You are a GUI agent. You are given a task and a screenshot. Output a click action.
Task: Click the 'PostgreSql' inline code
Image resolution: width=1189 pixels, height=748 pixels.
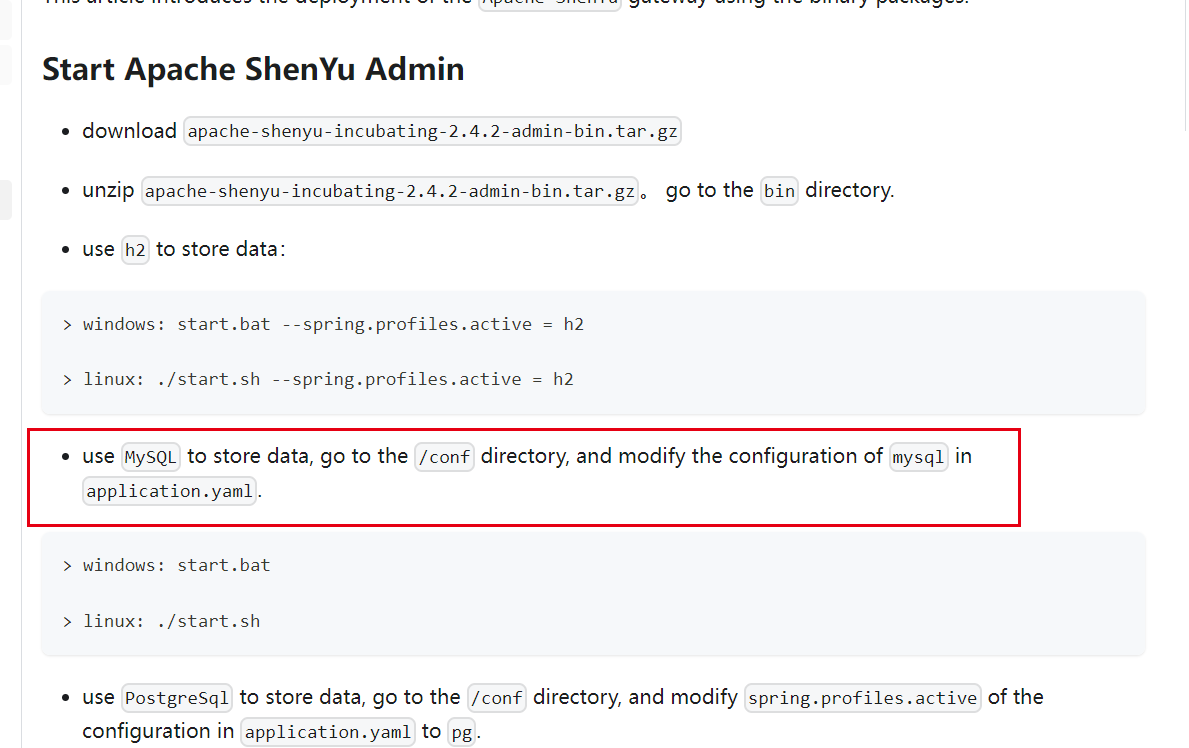click(x=177, y=698)
